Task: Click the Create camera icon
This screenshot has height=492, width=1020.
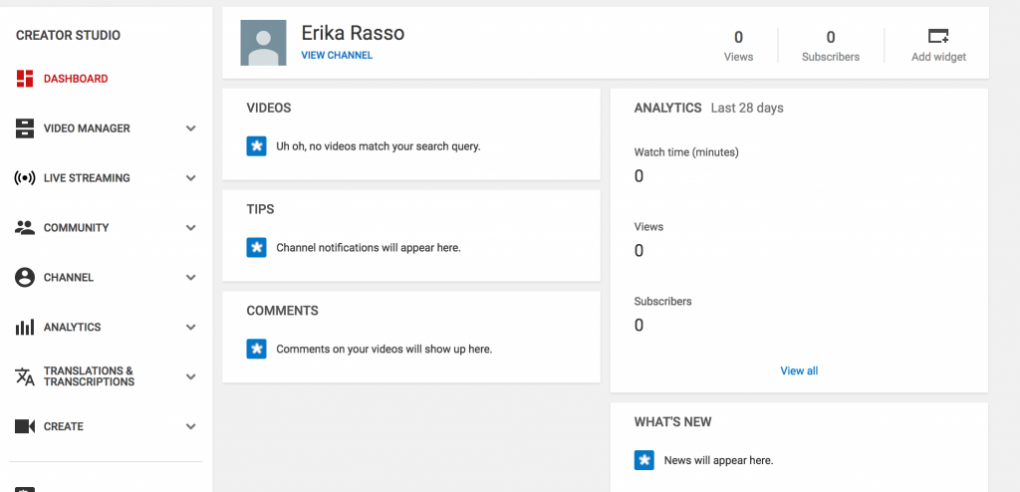Action: (x=25, y=427)
